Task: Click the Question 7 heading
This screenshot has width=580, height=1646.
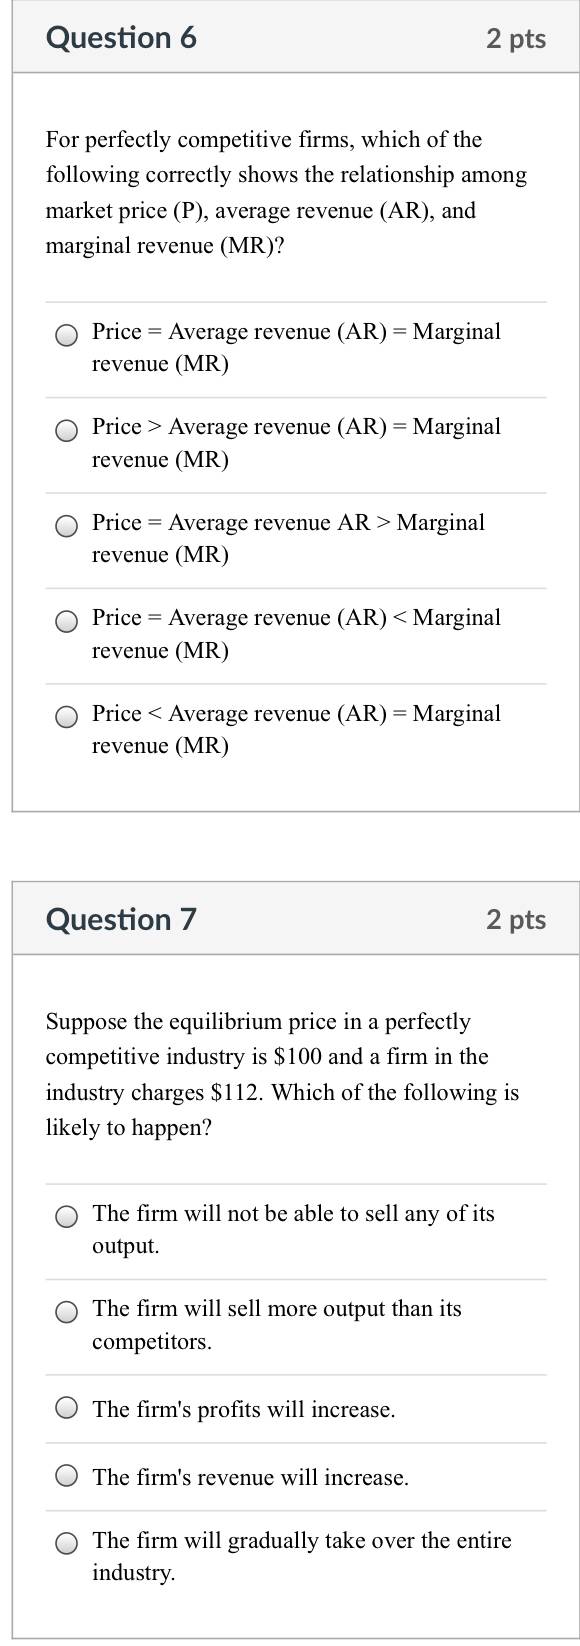Action: click(x=121, y=919)
